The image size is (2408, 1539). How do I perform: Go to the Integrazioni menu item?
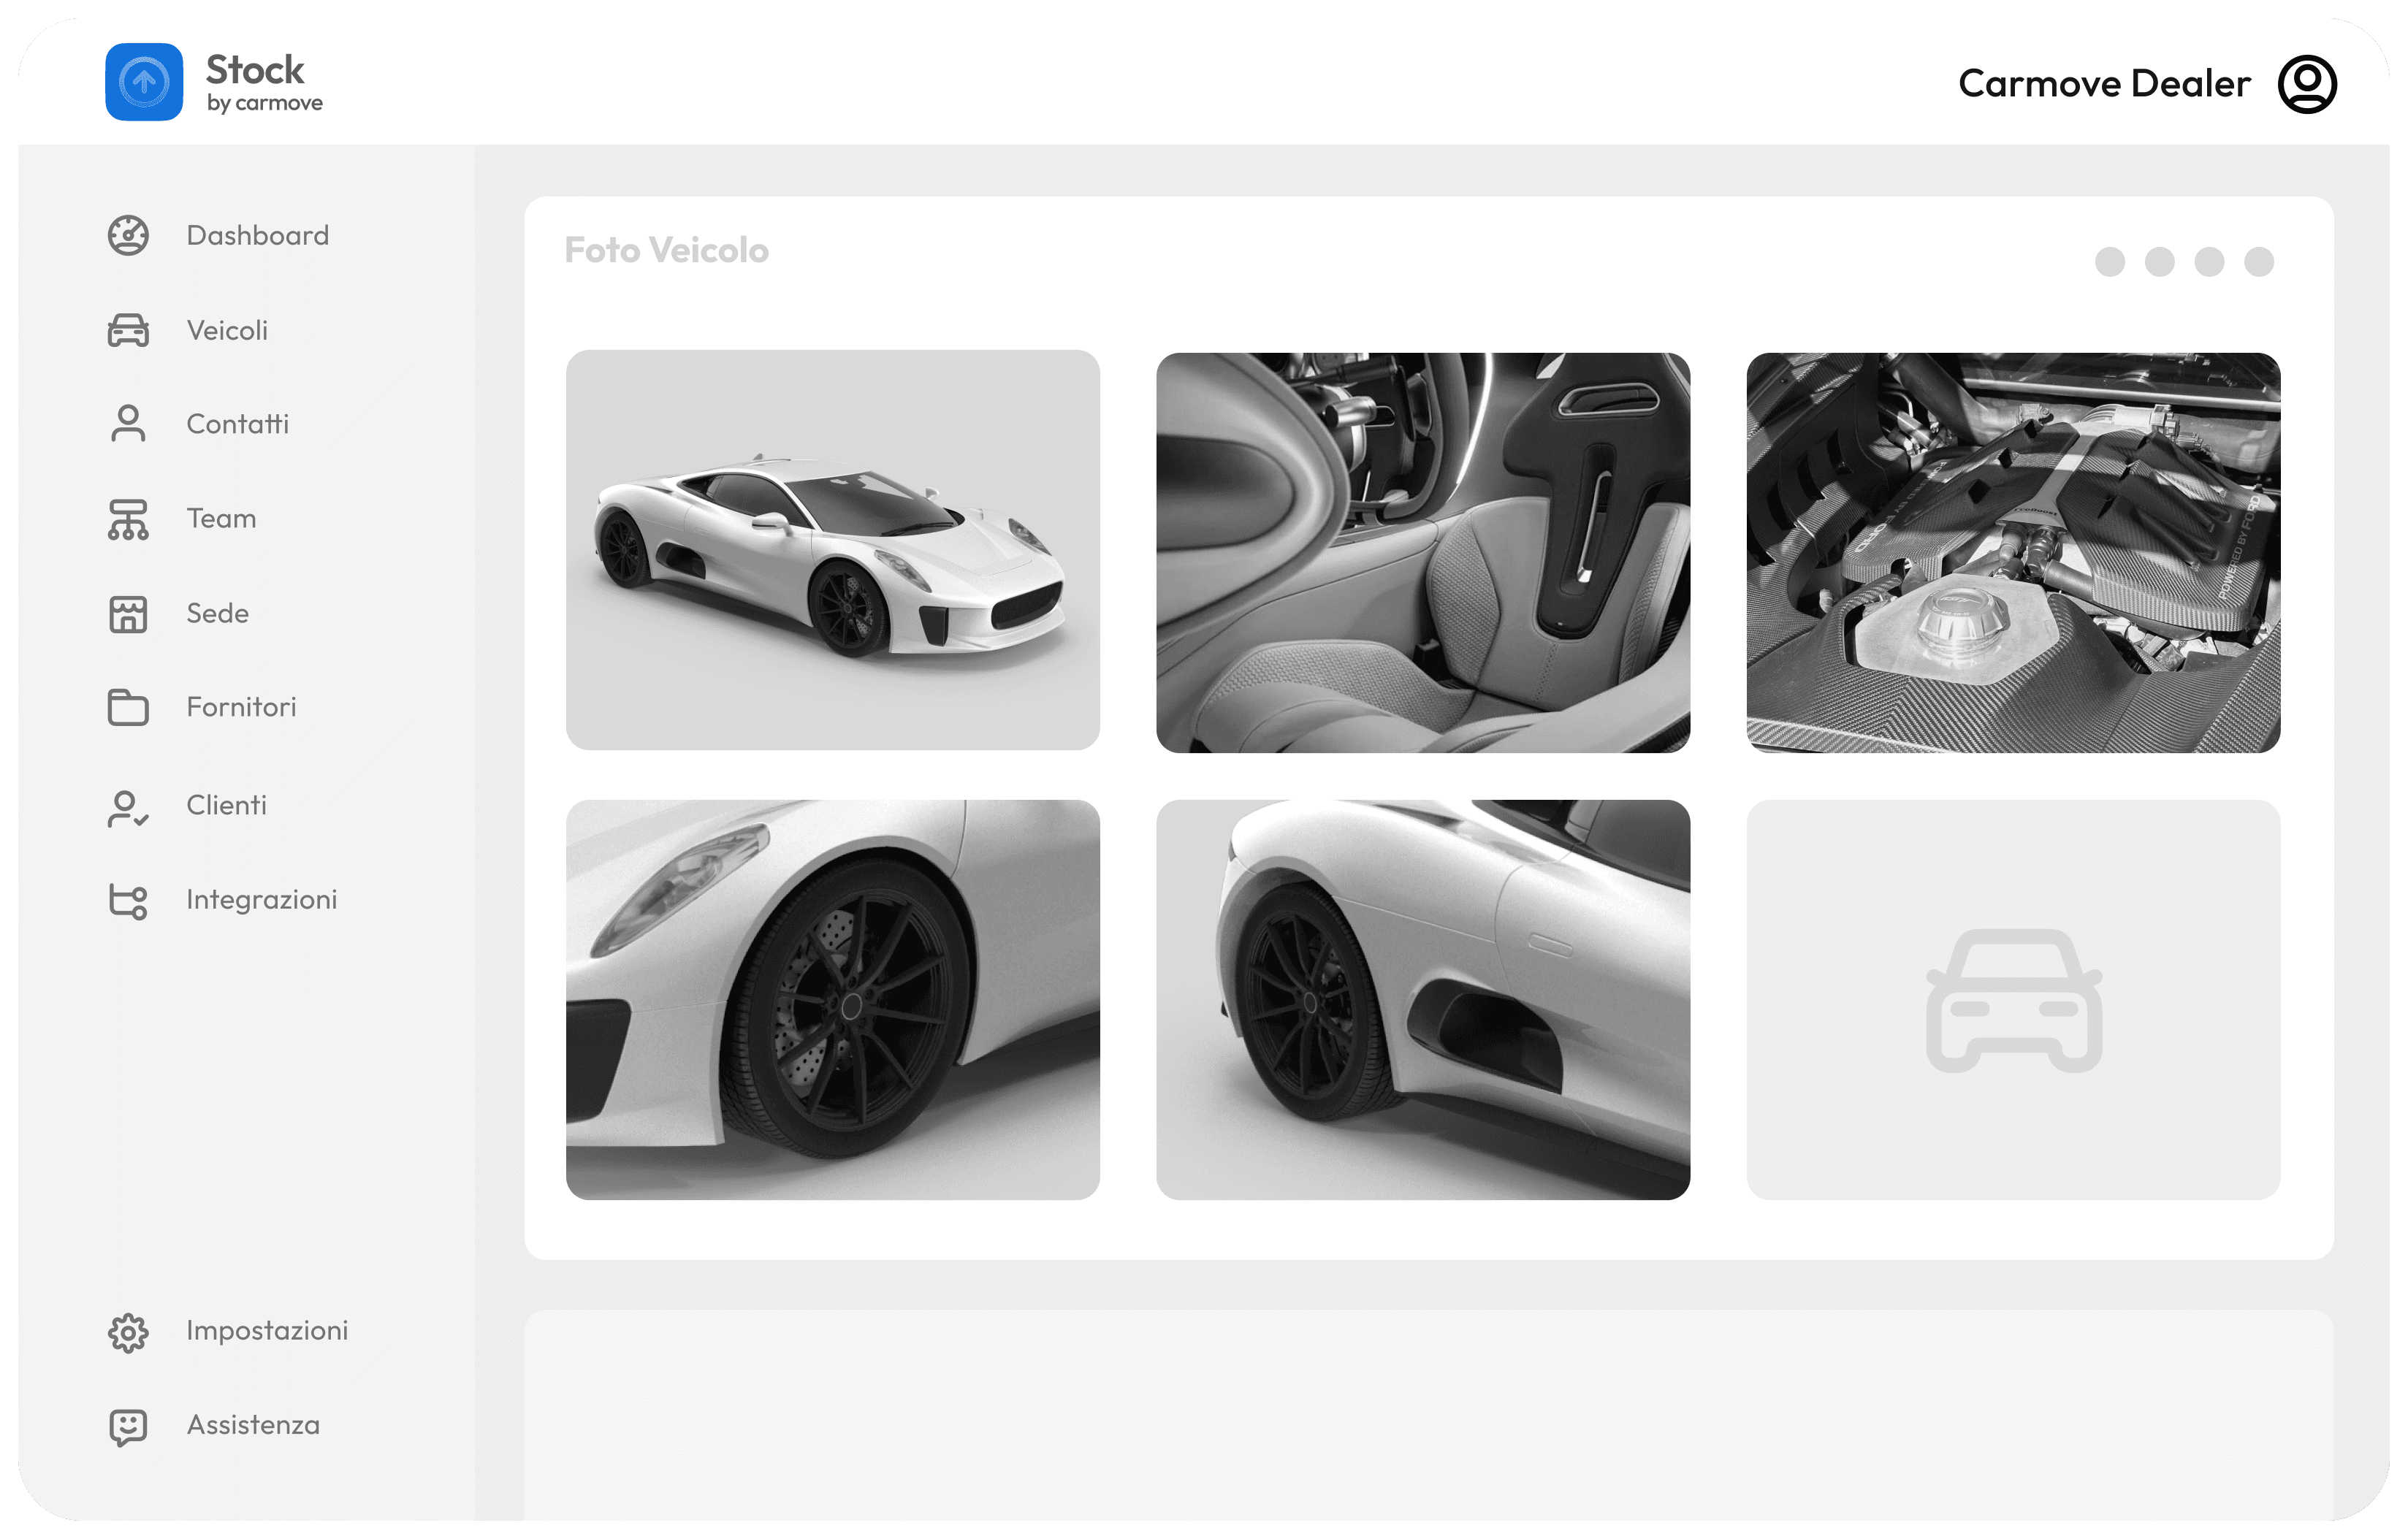[x=261, y=899]
